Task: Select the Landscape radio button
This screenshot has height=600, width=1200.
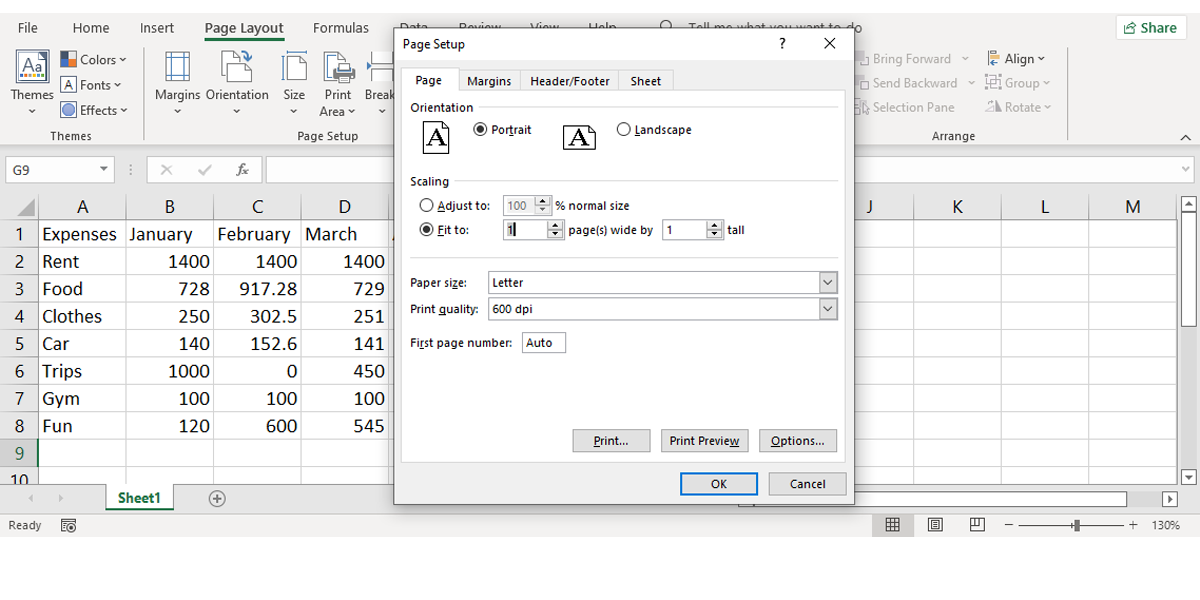Action: [624, 130]
